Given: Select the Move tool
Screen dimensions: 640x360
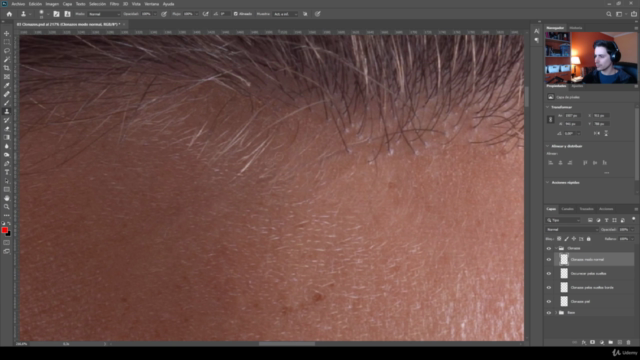Looking at the screenshot, I should click(7, 33).
